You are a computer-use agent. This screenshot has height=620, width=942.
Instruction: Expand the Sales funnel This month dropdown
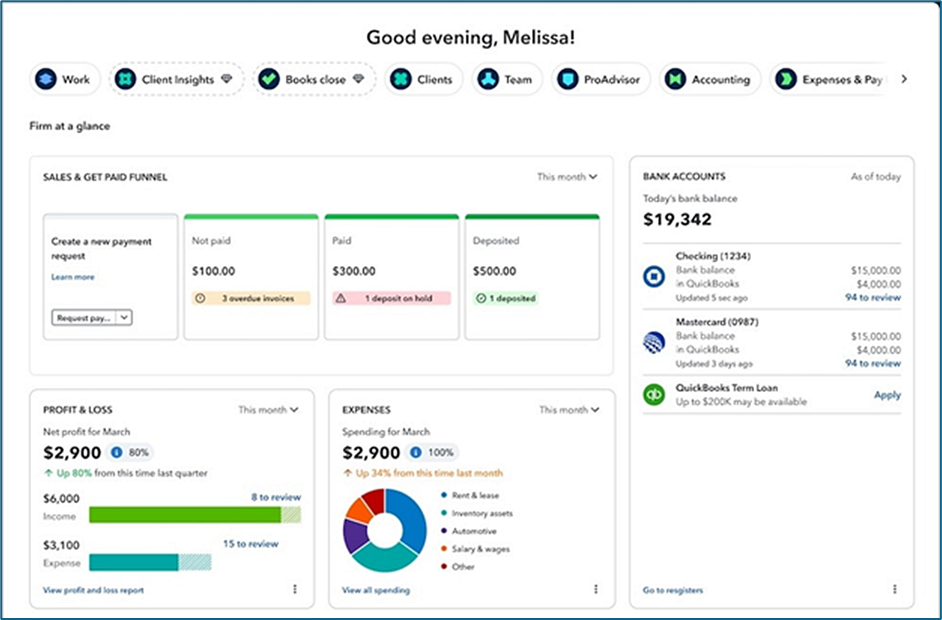[567, 177]
